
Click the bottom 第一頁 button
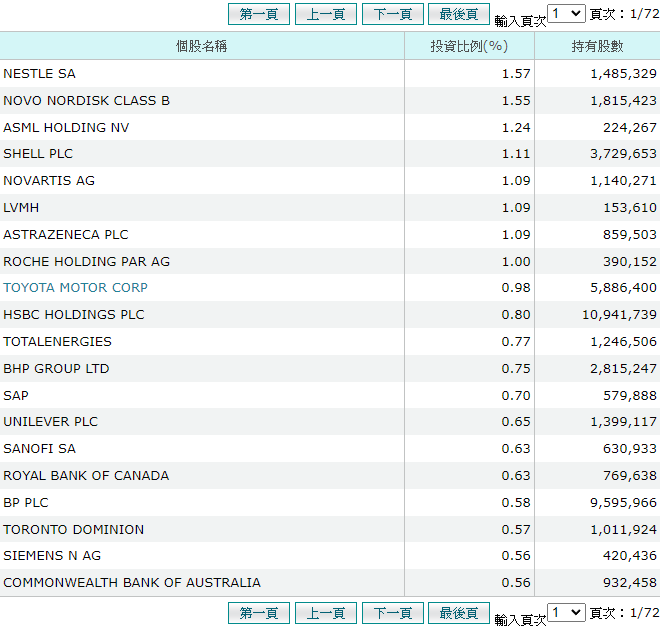coord(259,613)
